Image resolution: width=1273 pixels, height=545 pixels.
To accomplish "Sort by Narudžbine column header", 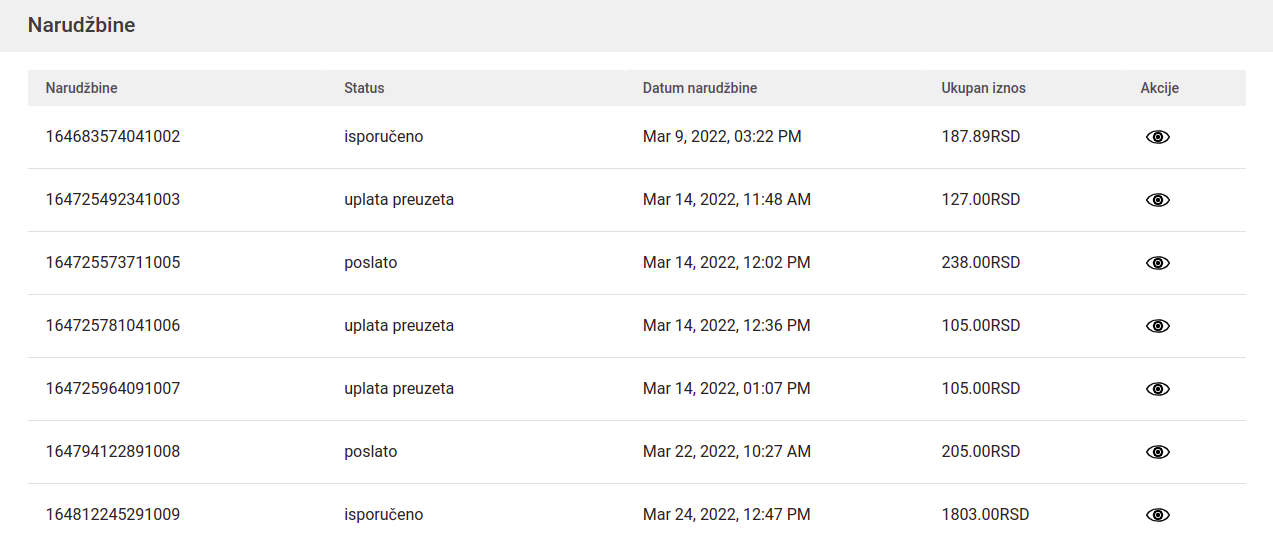I will point(81,88).
